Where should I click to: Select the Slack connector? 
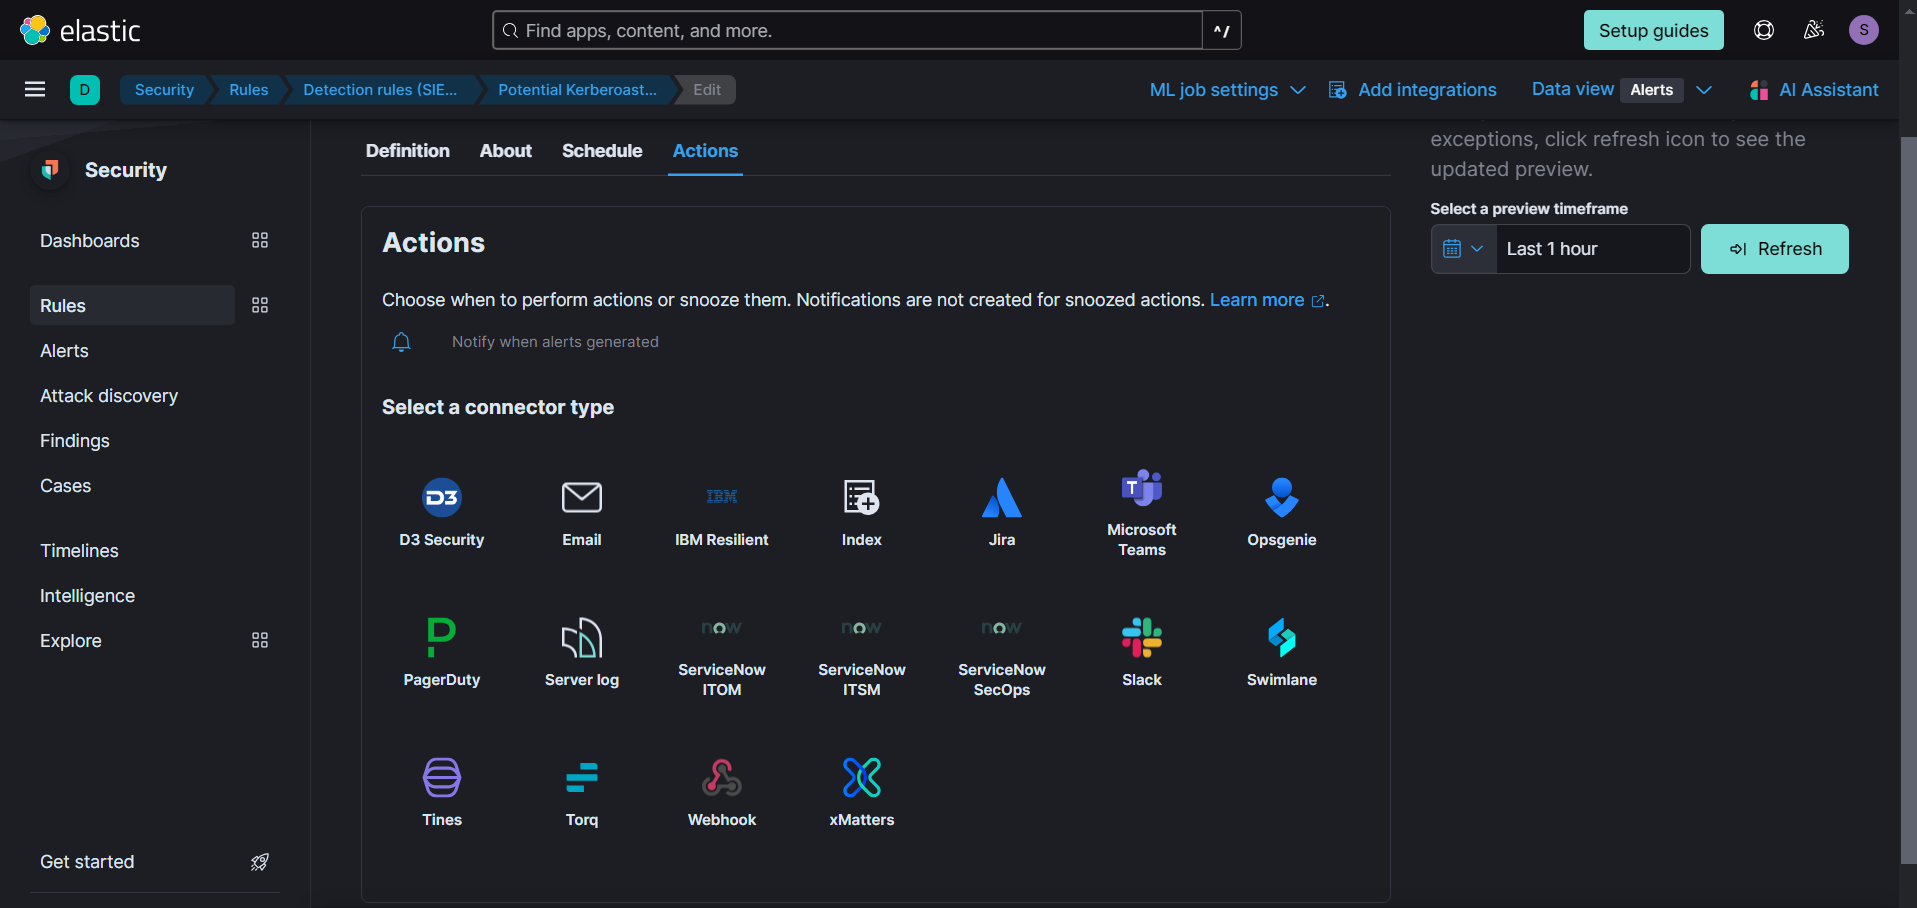click(x=1142, y=652)
